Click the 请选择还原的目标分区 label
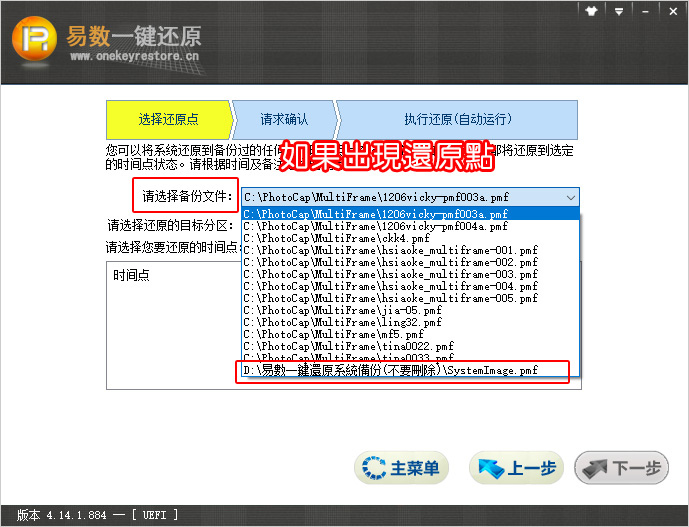689x527 pixels. tap(170, 226)
